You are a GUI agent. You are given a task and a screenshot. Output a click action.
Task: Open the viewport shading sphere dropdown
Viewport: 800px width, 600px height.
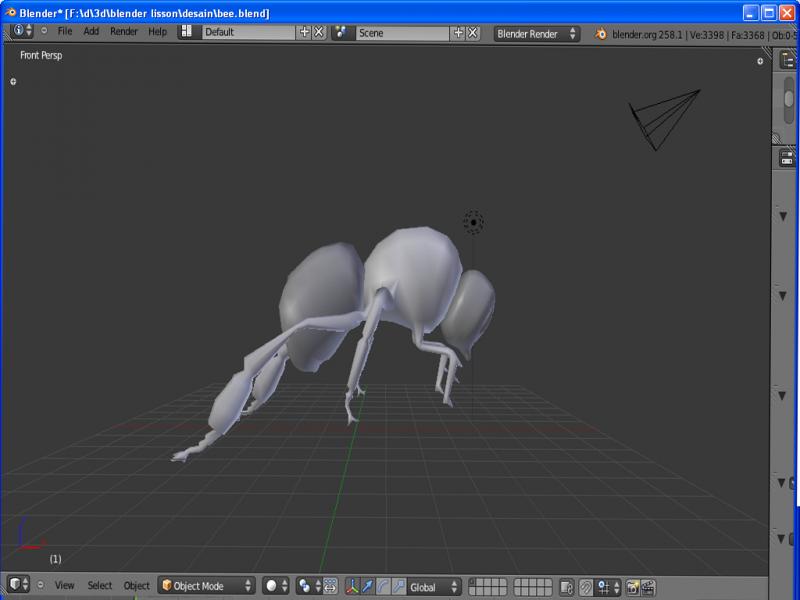(276, 586)
